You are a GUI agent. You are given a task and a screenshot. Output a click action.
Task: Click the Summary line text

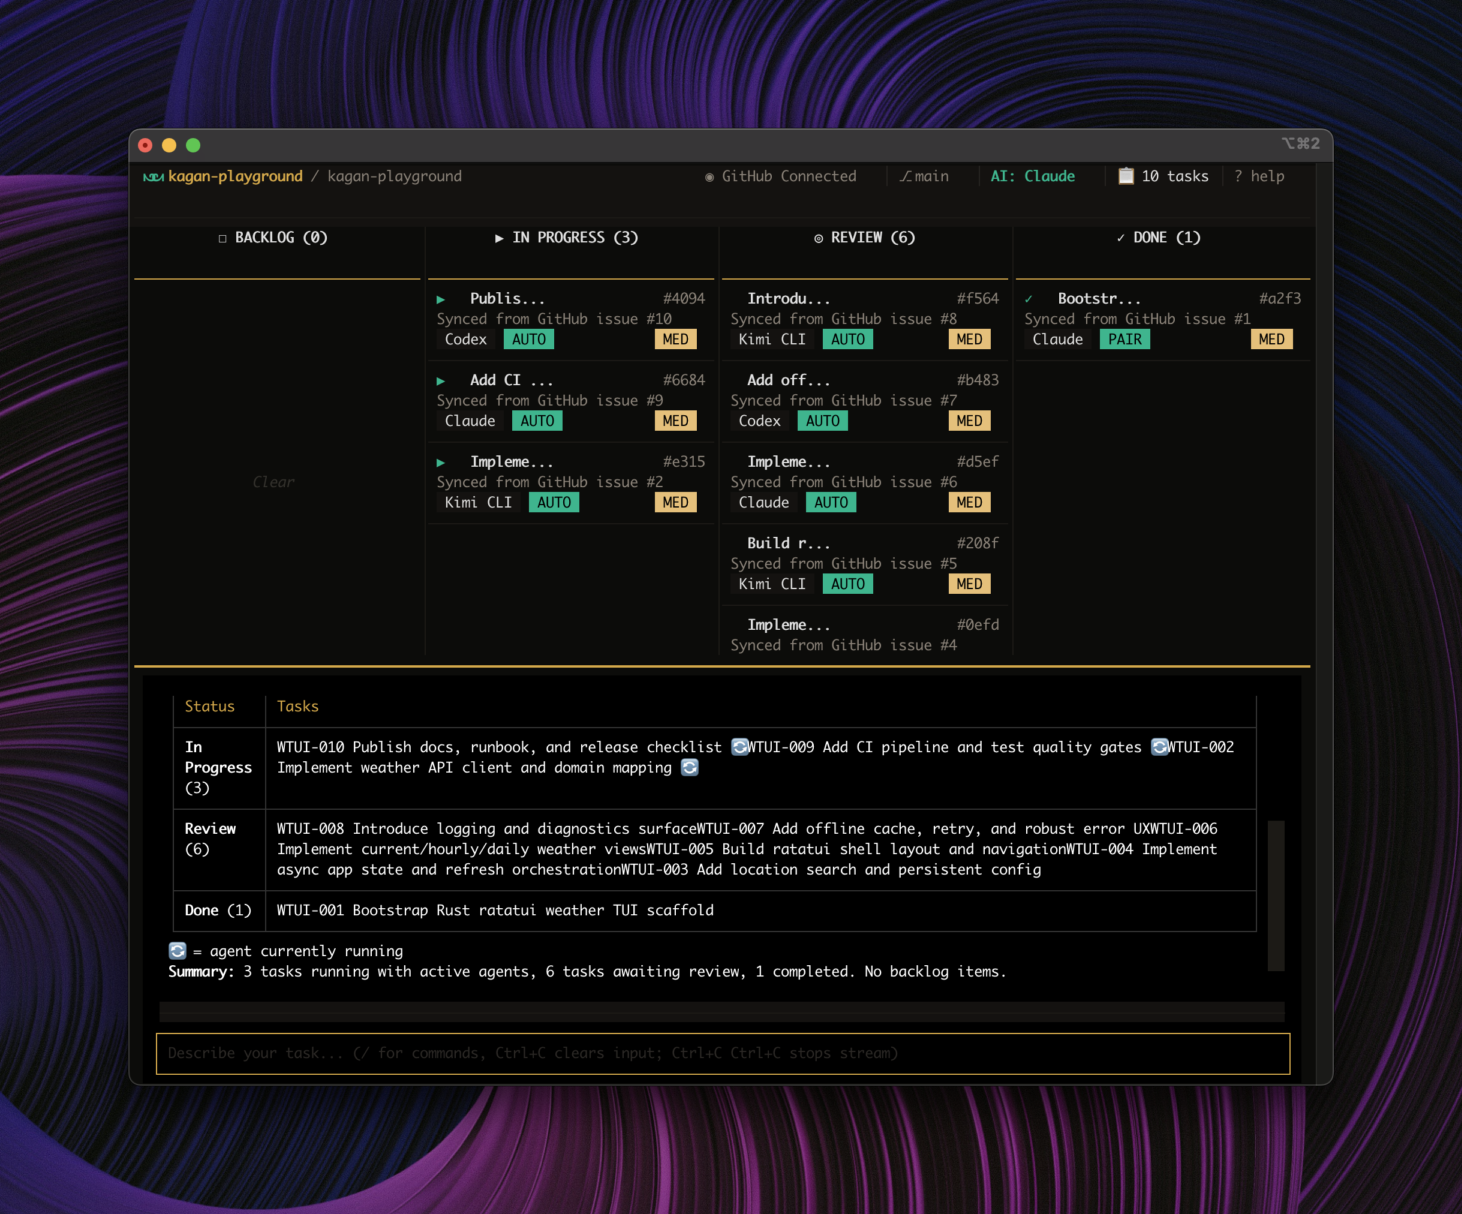point(587,972)
